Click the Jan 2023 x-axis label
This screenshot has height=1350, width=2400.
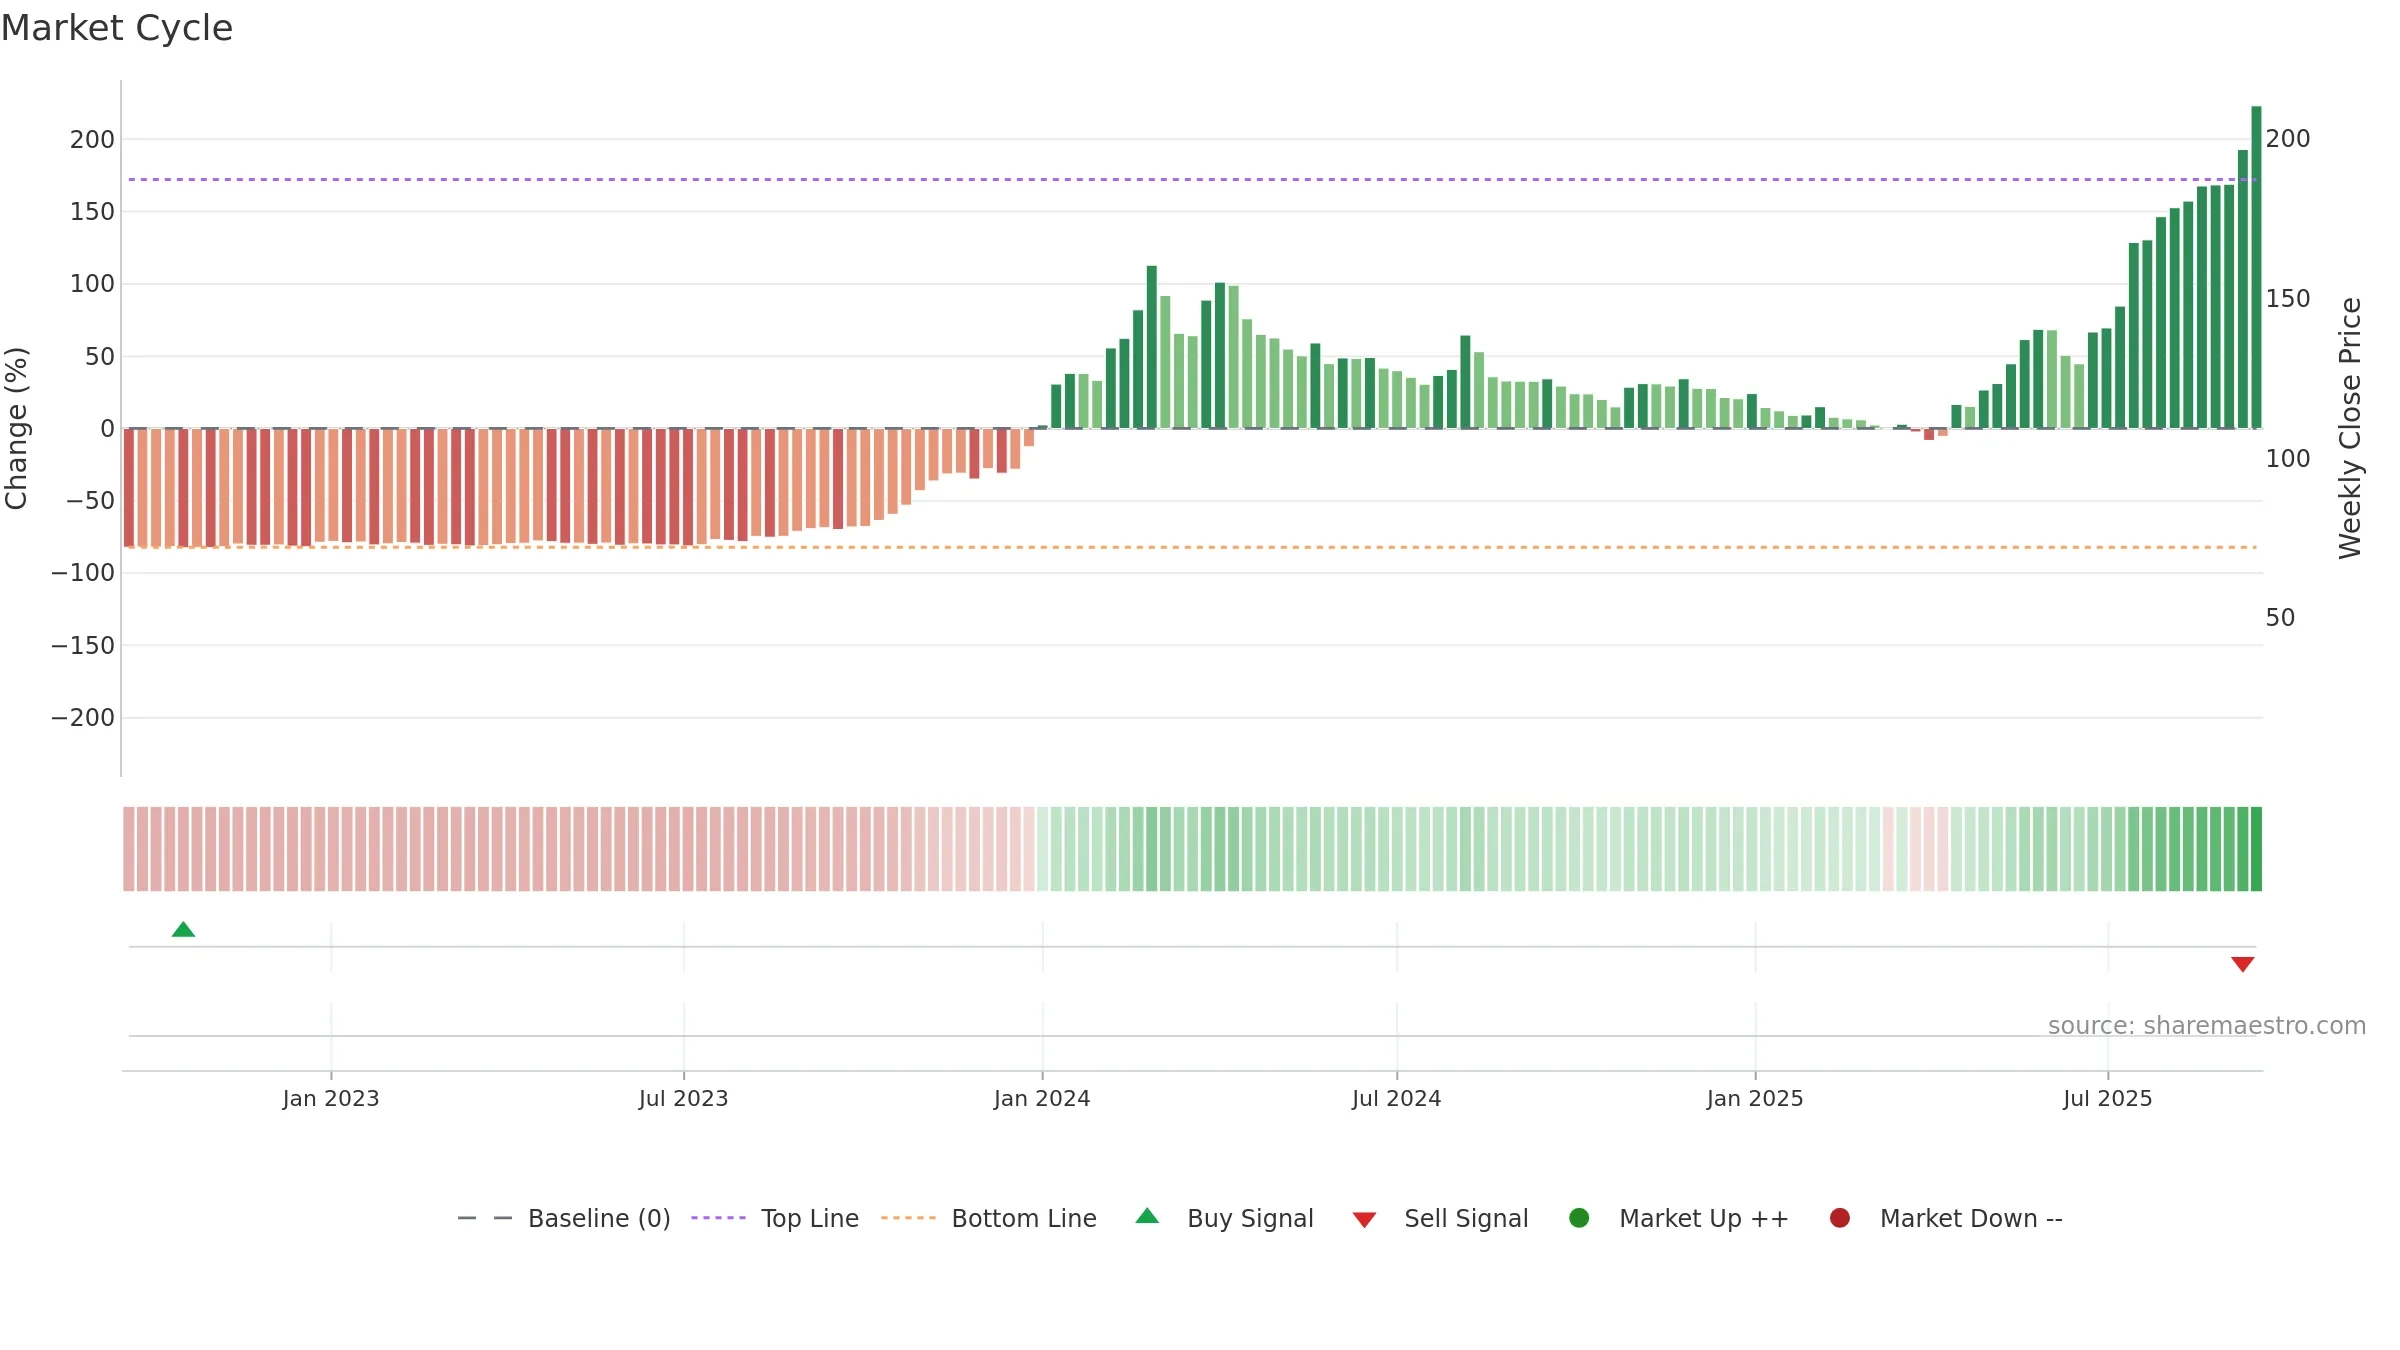331,1099
